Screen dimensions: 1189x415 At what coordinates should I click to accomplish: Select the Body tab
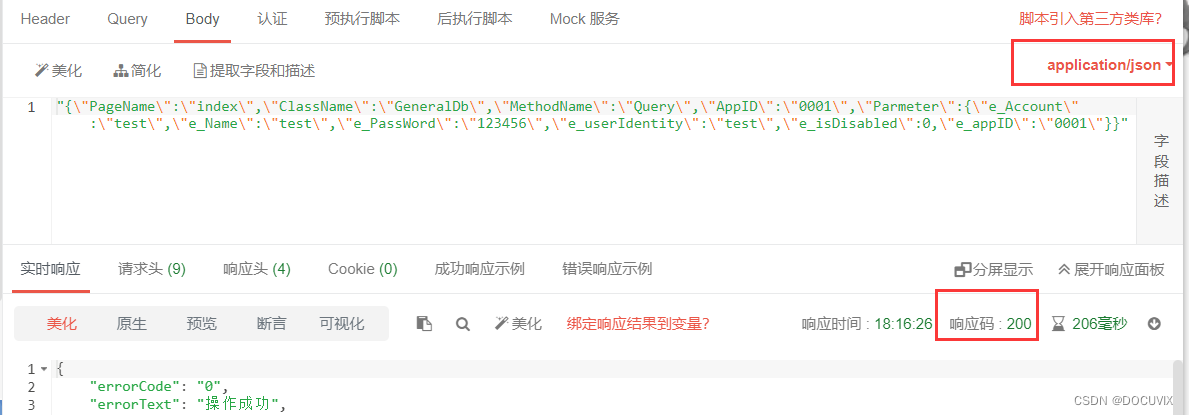click(x=202, y=19)
